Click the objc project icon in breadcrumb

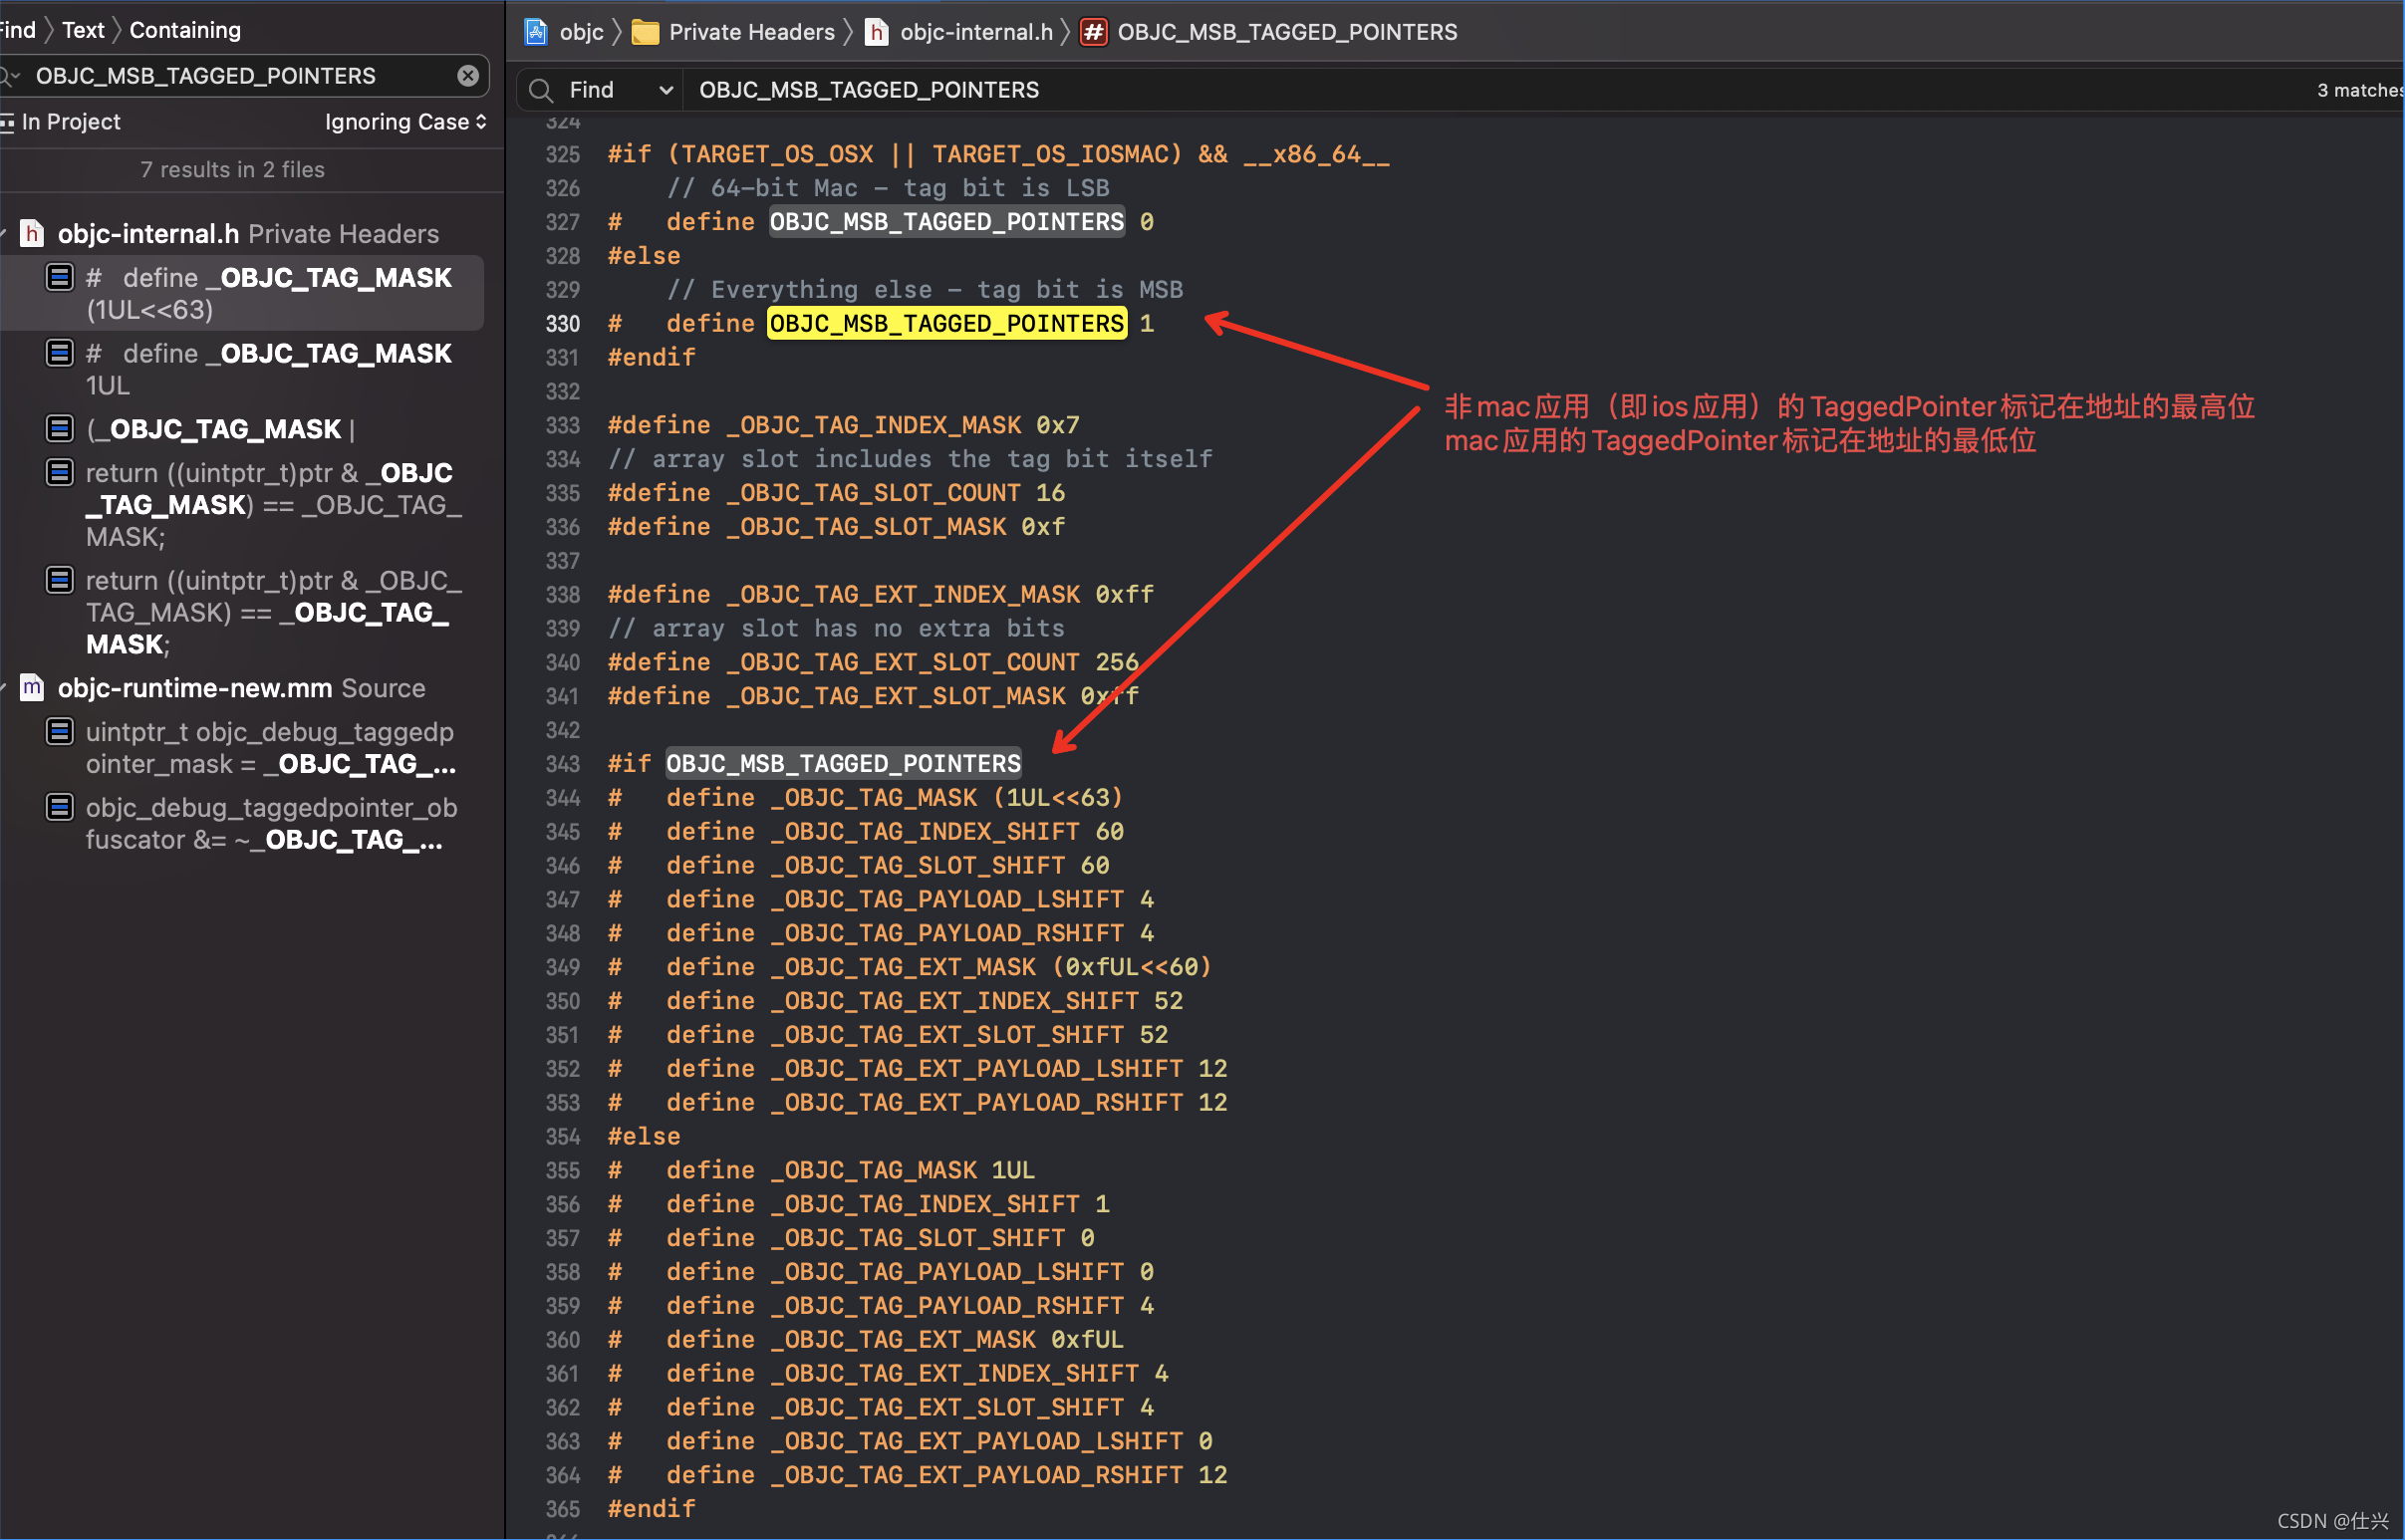536,32
